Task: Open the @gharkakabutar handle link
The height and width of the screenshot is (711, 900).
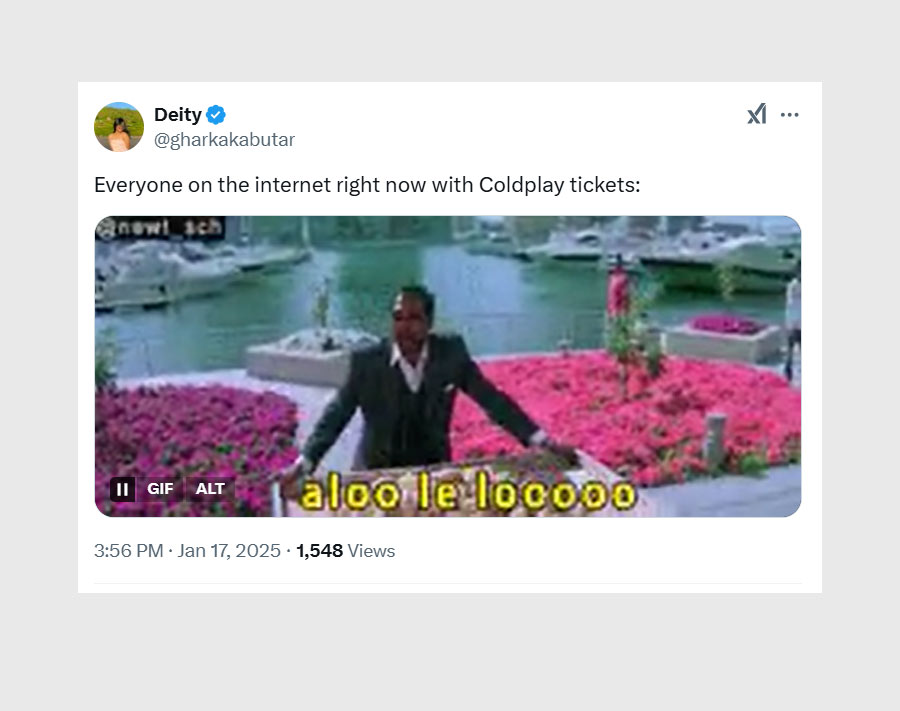Action: click(224, 140)
